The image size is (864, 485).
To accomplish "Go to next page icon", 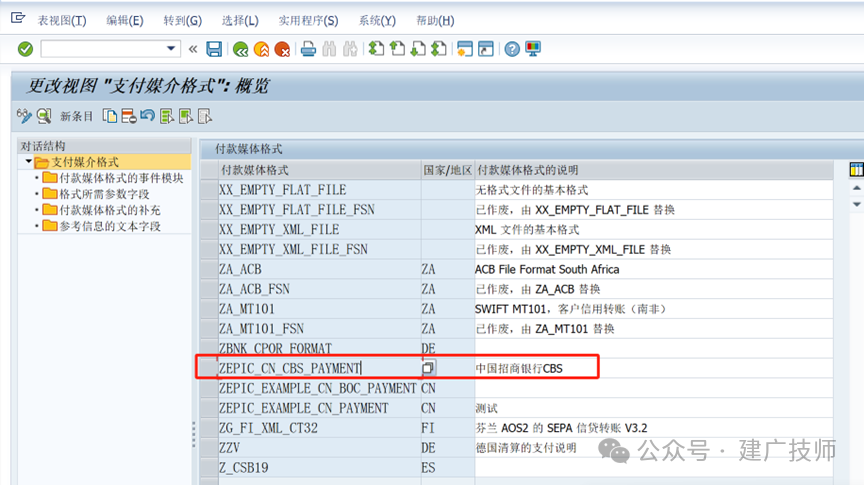I will tap(418, 49).
